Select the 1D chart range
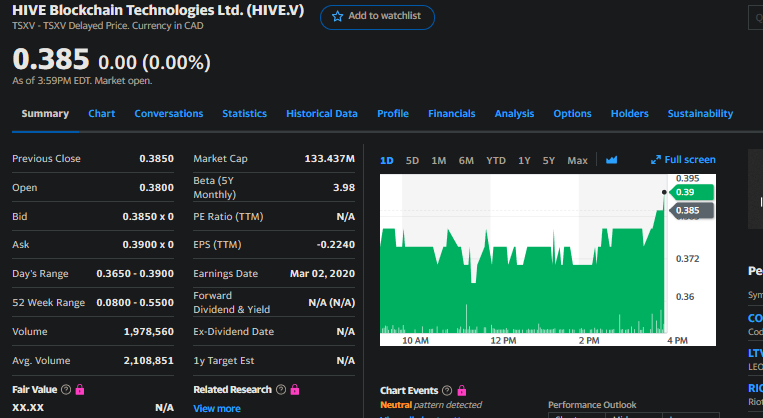The image size is (763, 418). [387, 160]
